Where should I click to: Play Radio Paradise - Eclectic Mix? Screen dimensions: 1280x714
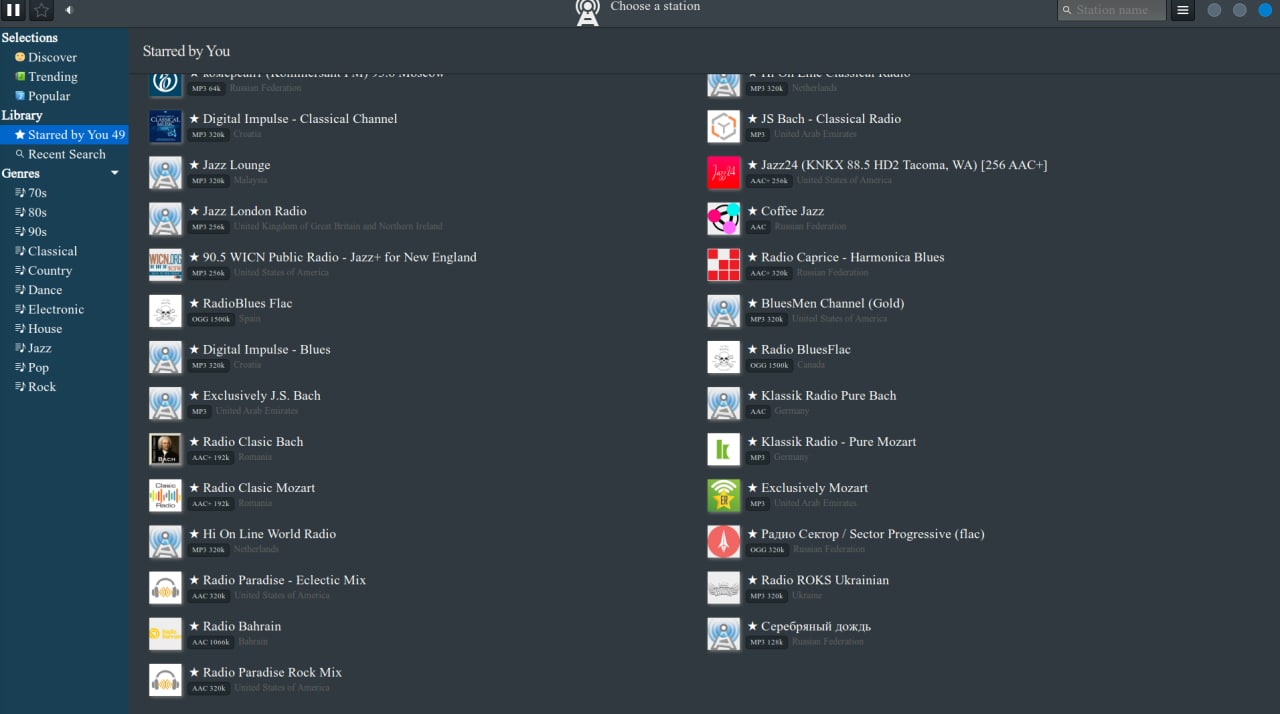point(284,580)
